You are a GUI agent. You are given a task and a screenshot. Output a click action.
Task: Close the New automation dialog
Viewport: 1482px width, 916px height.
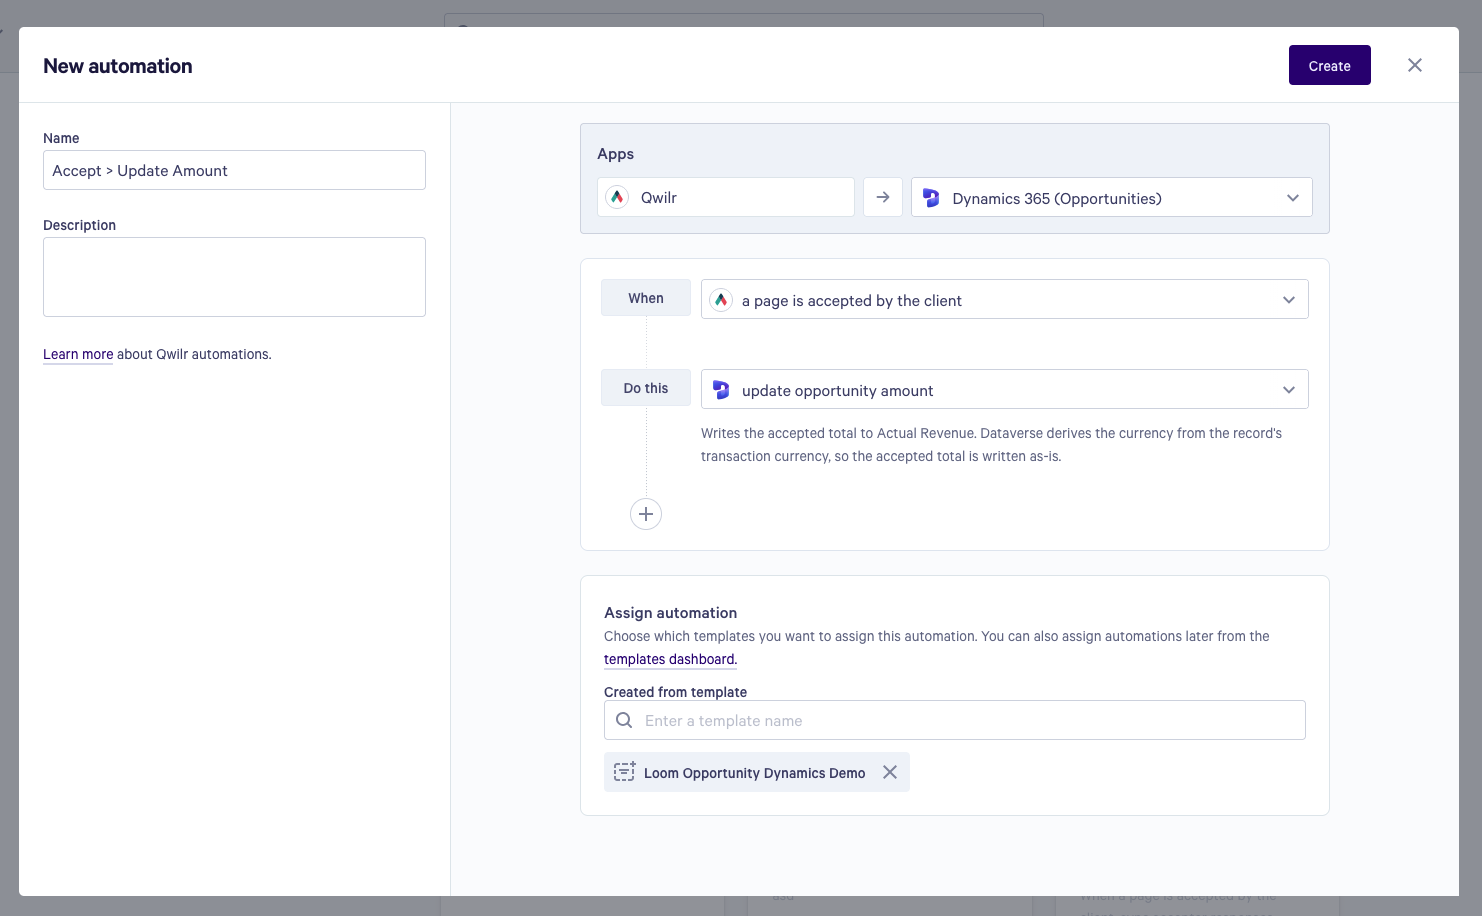[x=1415, y=65]
